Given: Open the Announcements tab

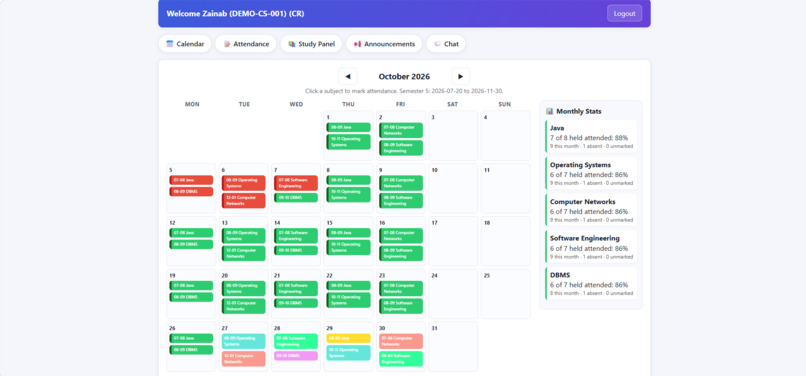Looking at the screenshot, I should click(384, 44).
